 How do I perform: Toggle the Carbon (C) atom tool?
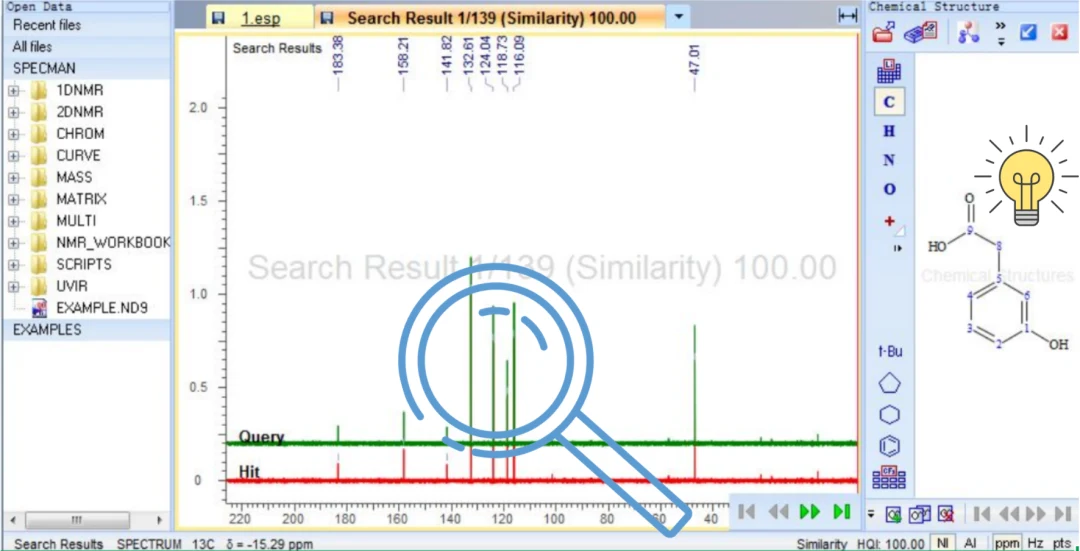coord(889,102)
